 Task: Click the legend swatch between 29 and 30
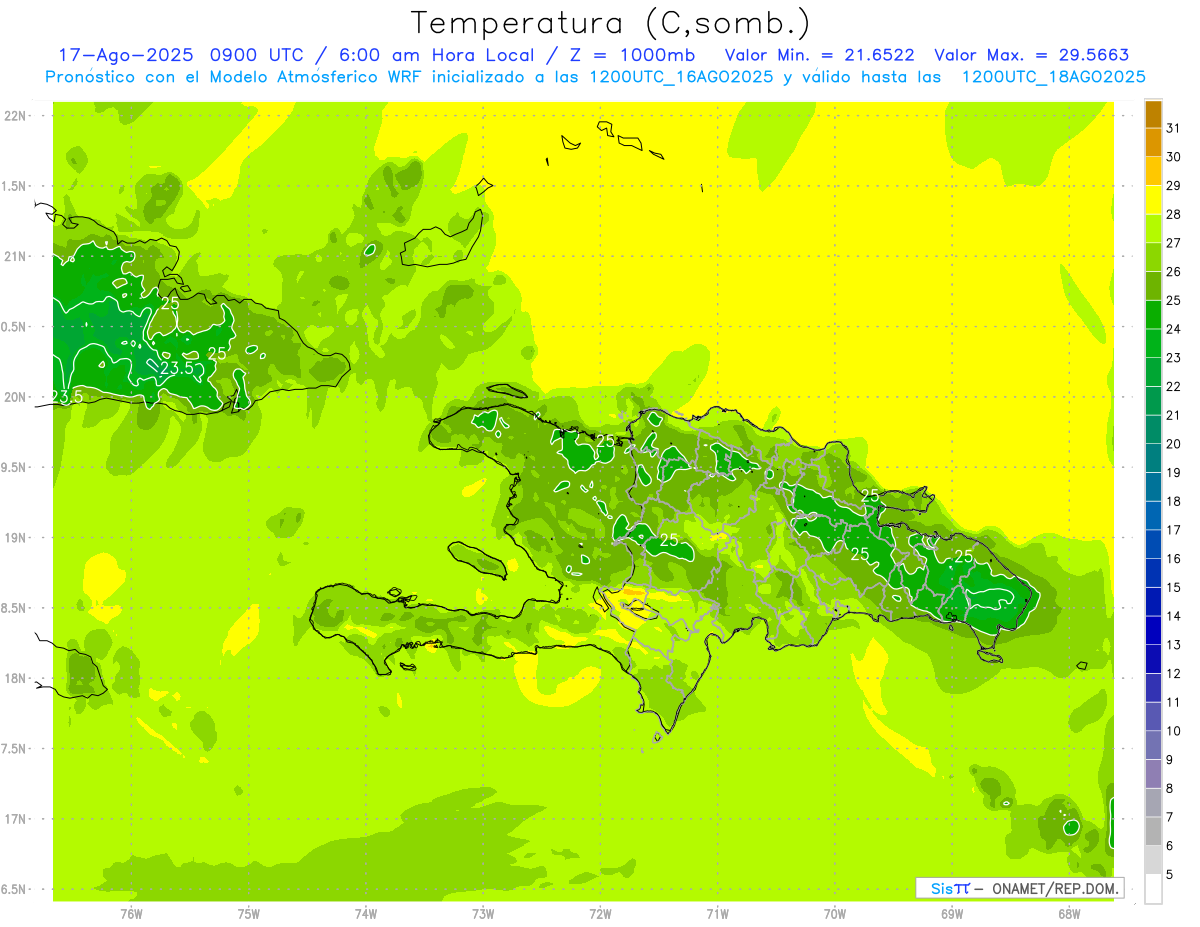[1153, 171]
